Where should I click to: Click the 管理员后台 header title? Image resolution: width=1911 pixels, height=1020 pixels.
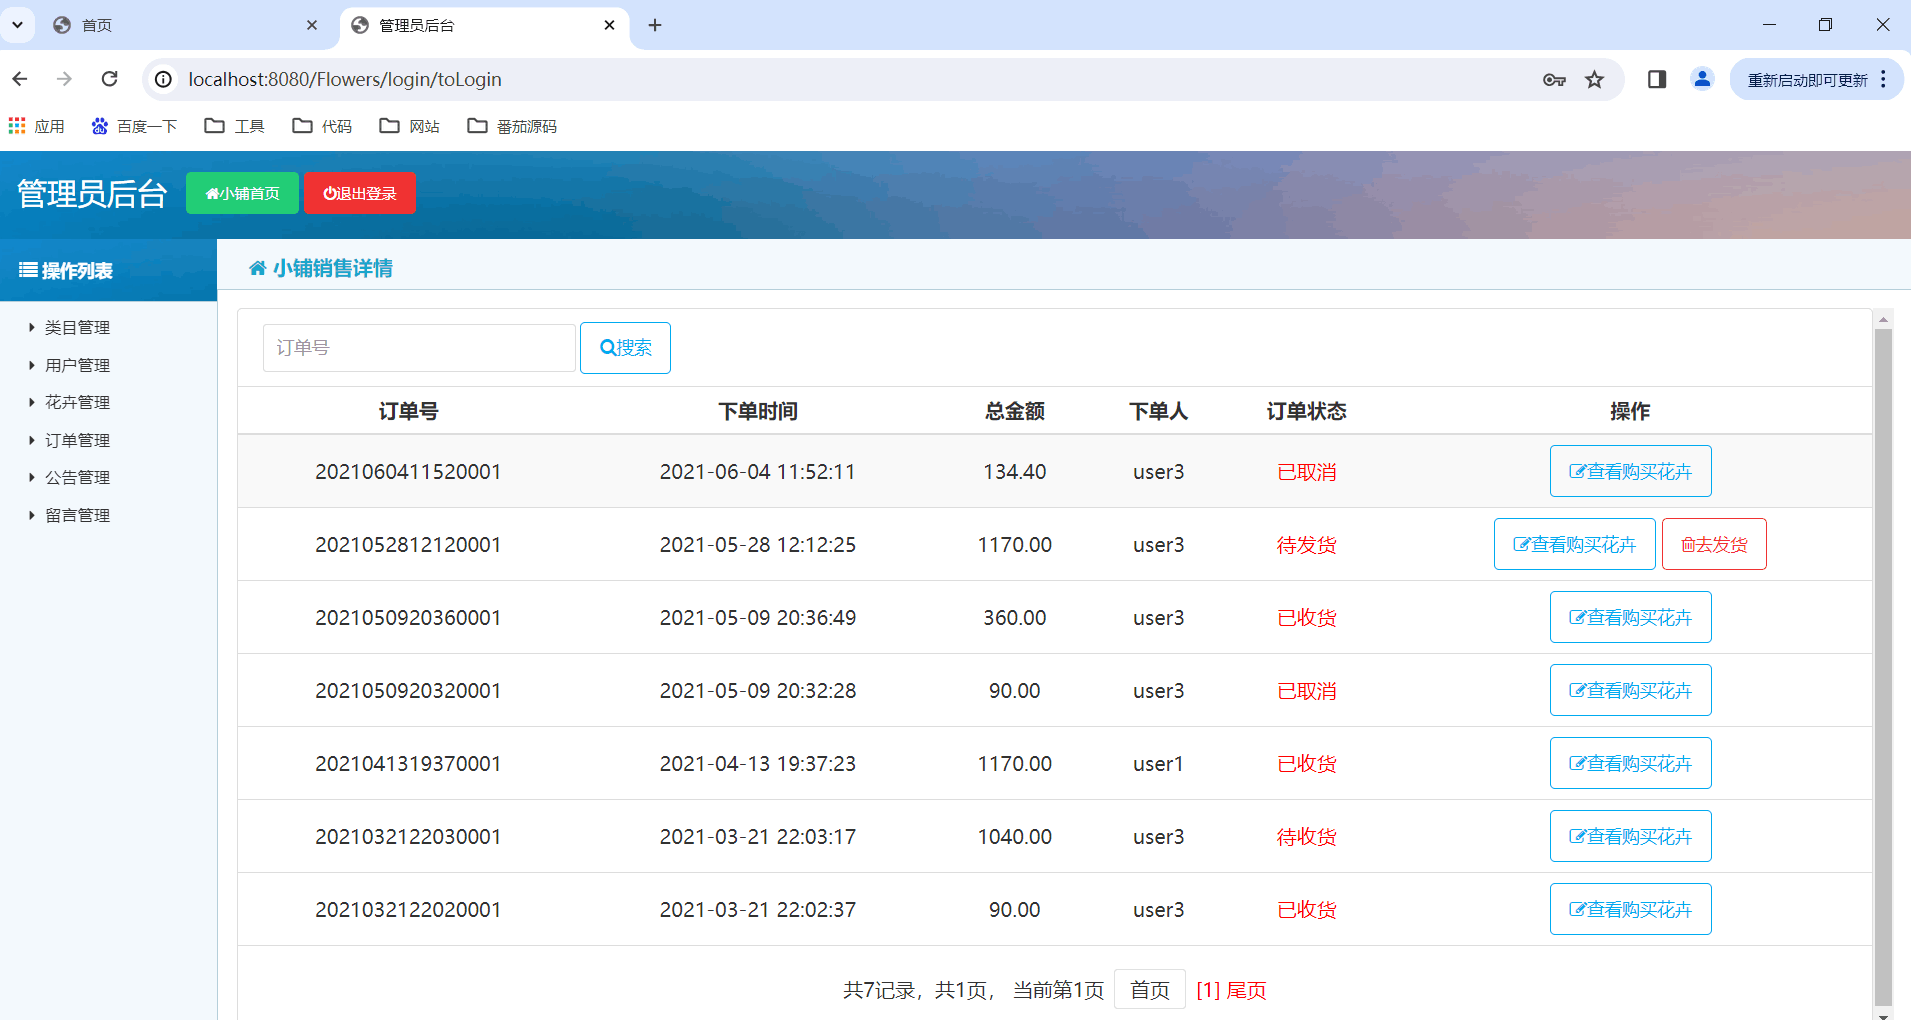(x=92, y=193)
